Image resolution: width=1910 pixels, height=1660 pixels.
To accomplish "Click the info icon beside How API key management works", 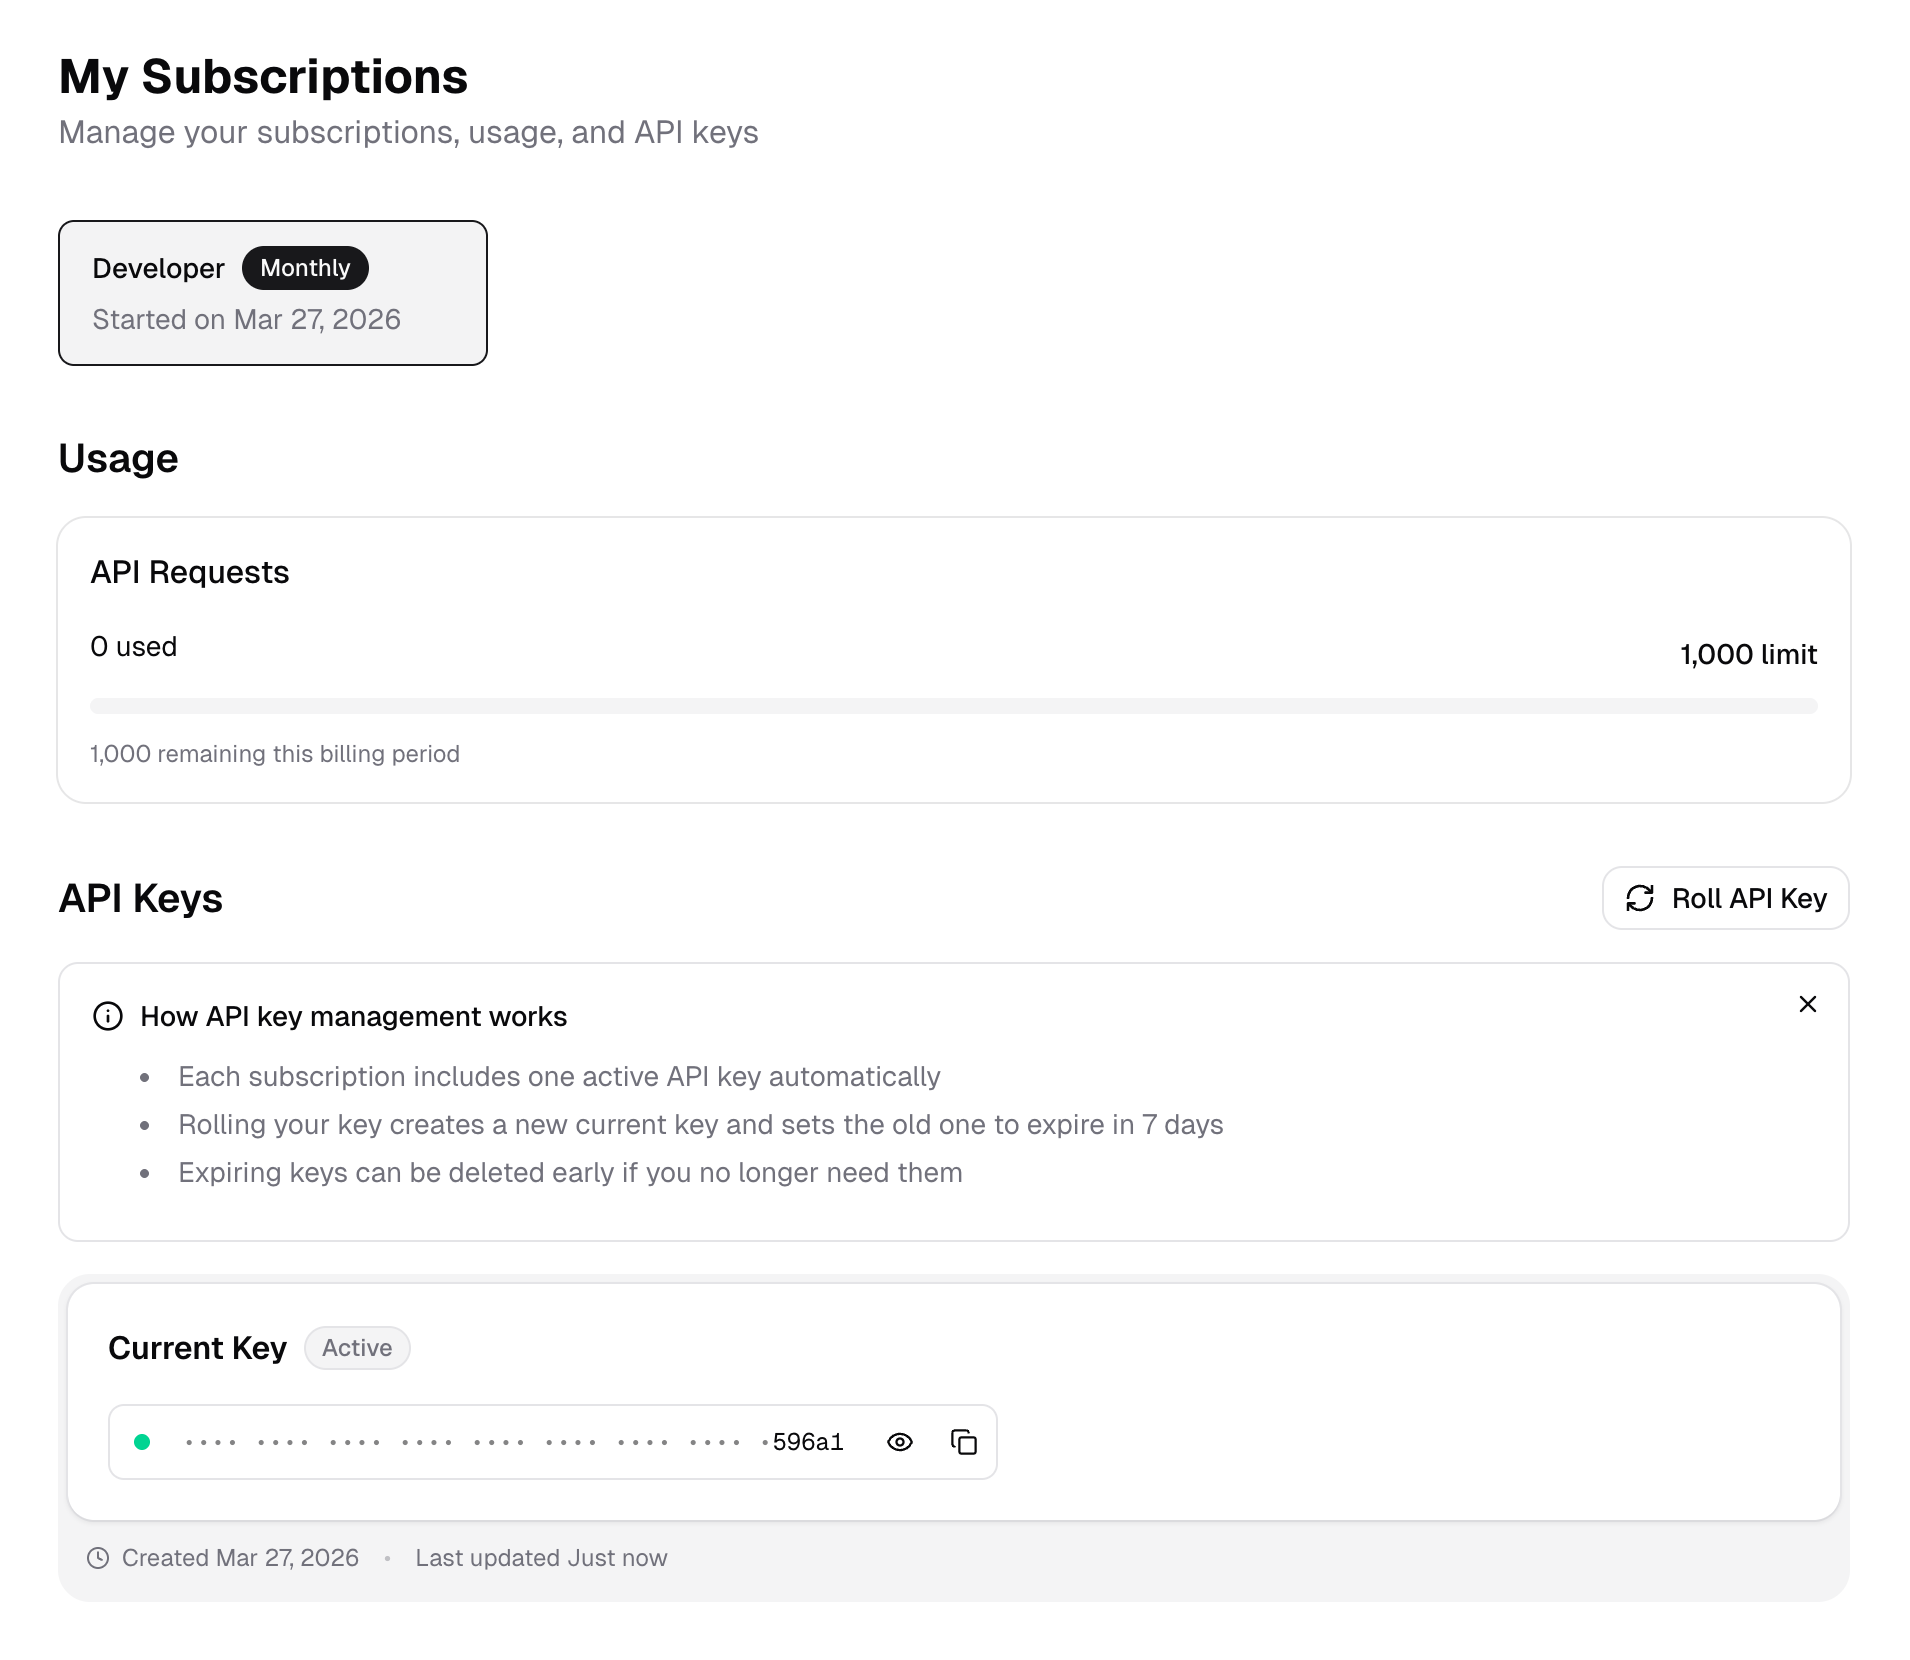I will pyautogui.click(x=107, y=1016).
